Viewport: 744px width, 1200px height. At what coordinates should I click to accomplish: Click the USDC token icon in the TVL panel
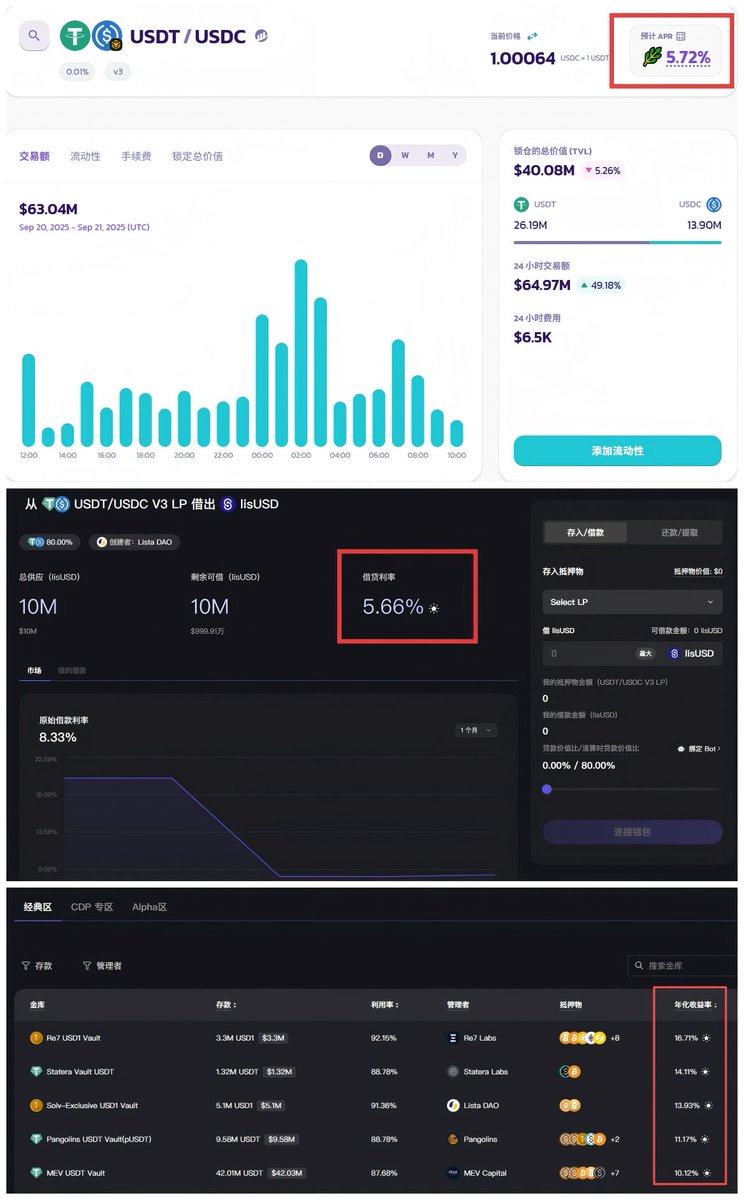pyautogui.click(x=714, y=204)
